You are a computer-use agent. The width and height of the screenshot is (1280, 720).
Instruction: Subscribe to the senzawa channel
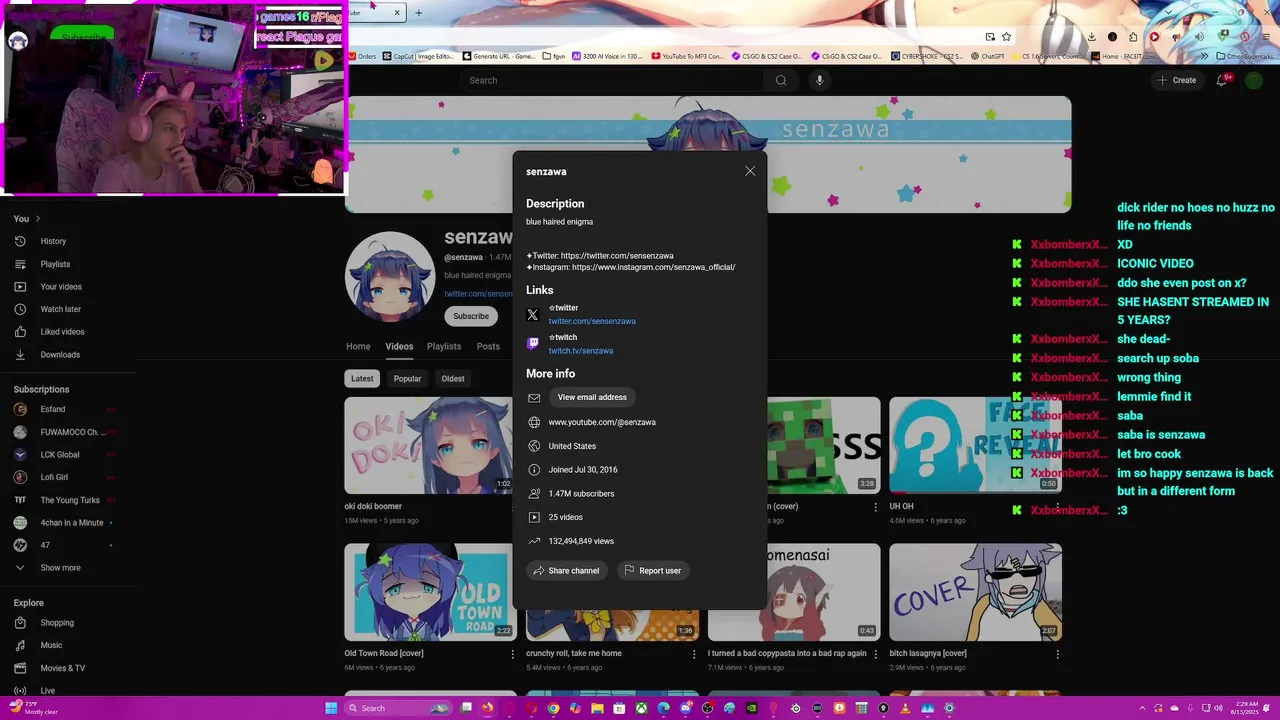click(471, 316)
